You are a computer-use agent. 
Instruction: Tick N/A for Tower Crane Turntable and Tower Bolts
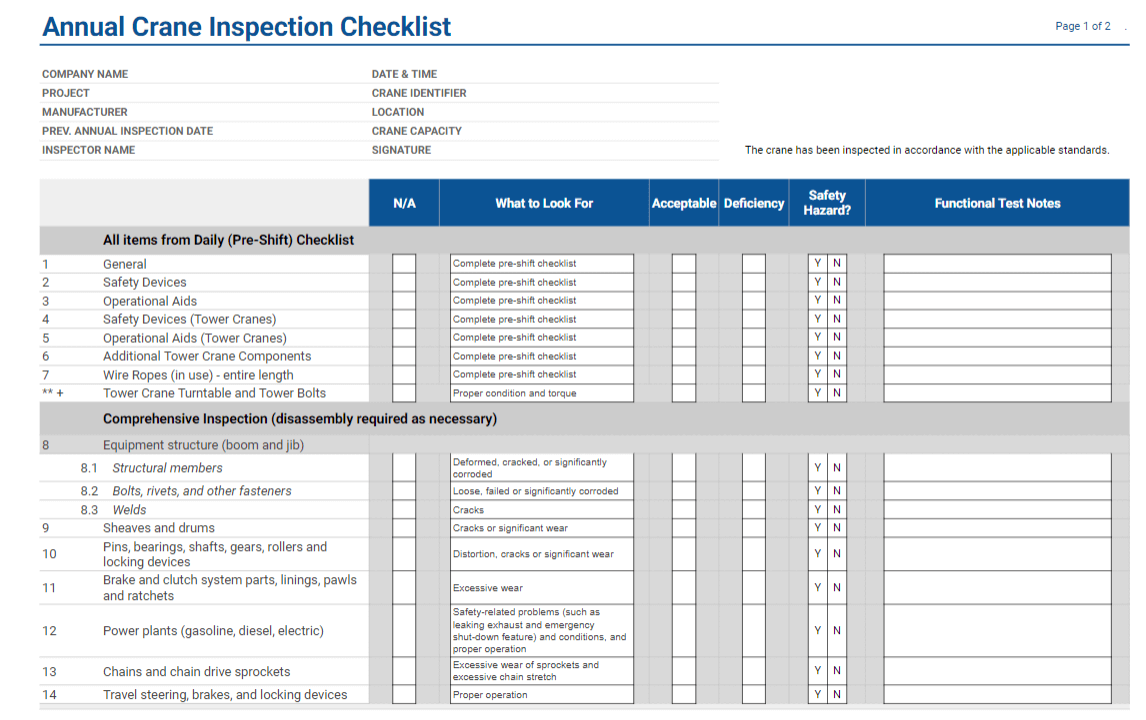coord(403,393)
